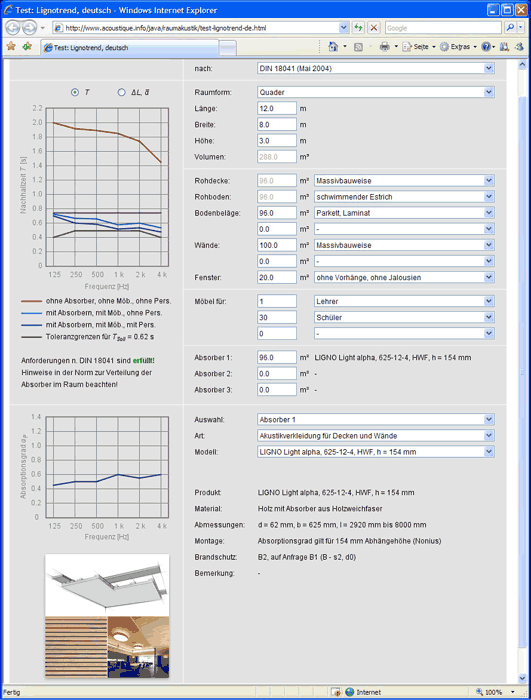
Task: Click the absorption coefficient chart
Action: click(x=107, y=467)
